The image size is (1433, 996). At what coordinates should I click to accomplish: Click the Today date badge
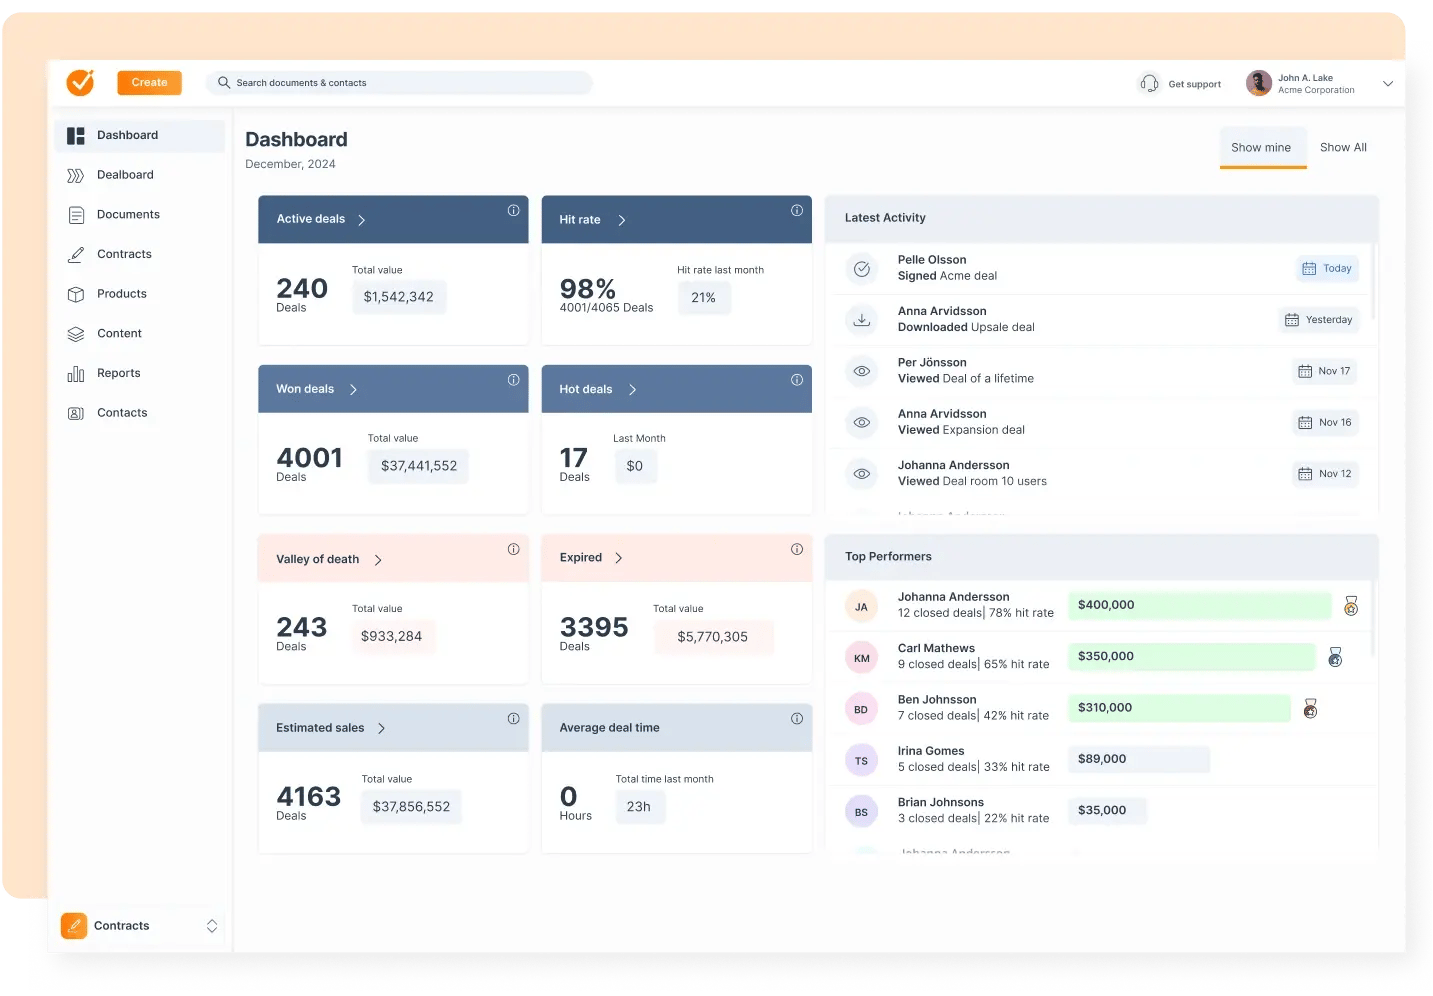pyautogui.click(x=1327, y=269)
